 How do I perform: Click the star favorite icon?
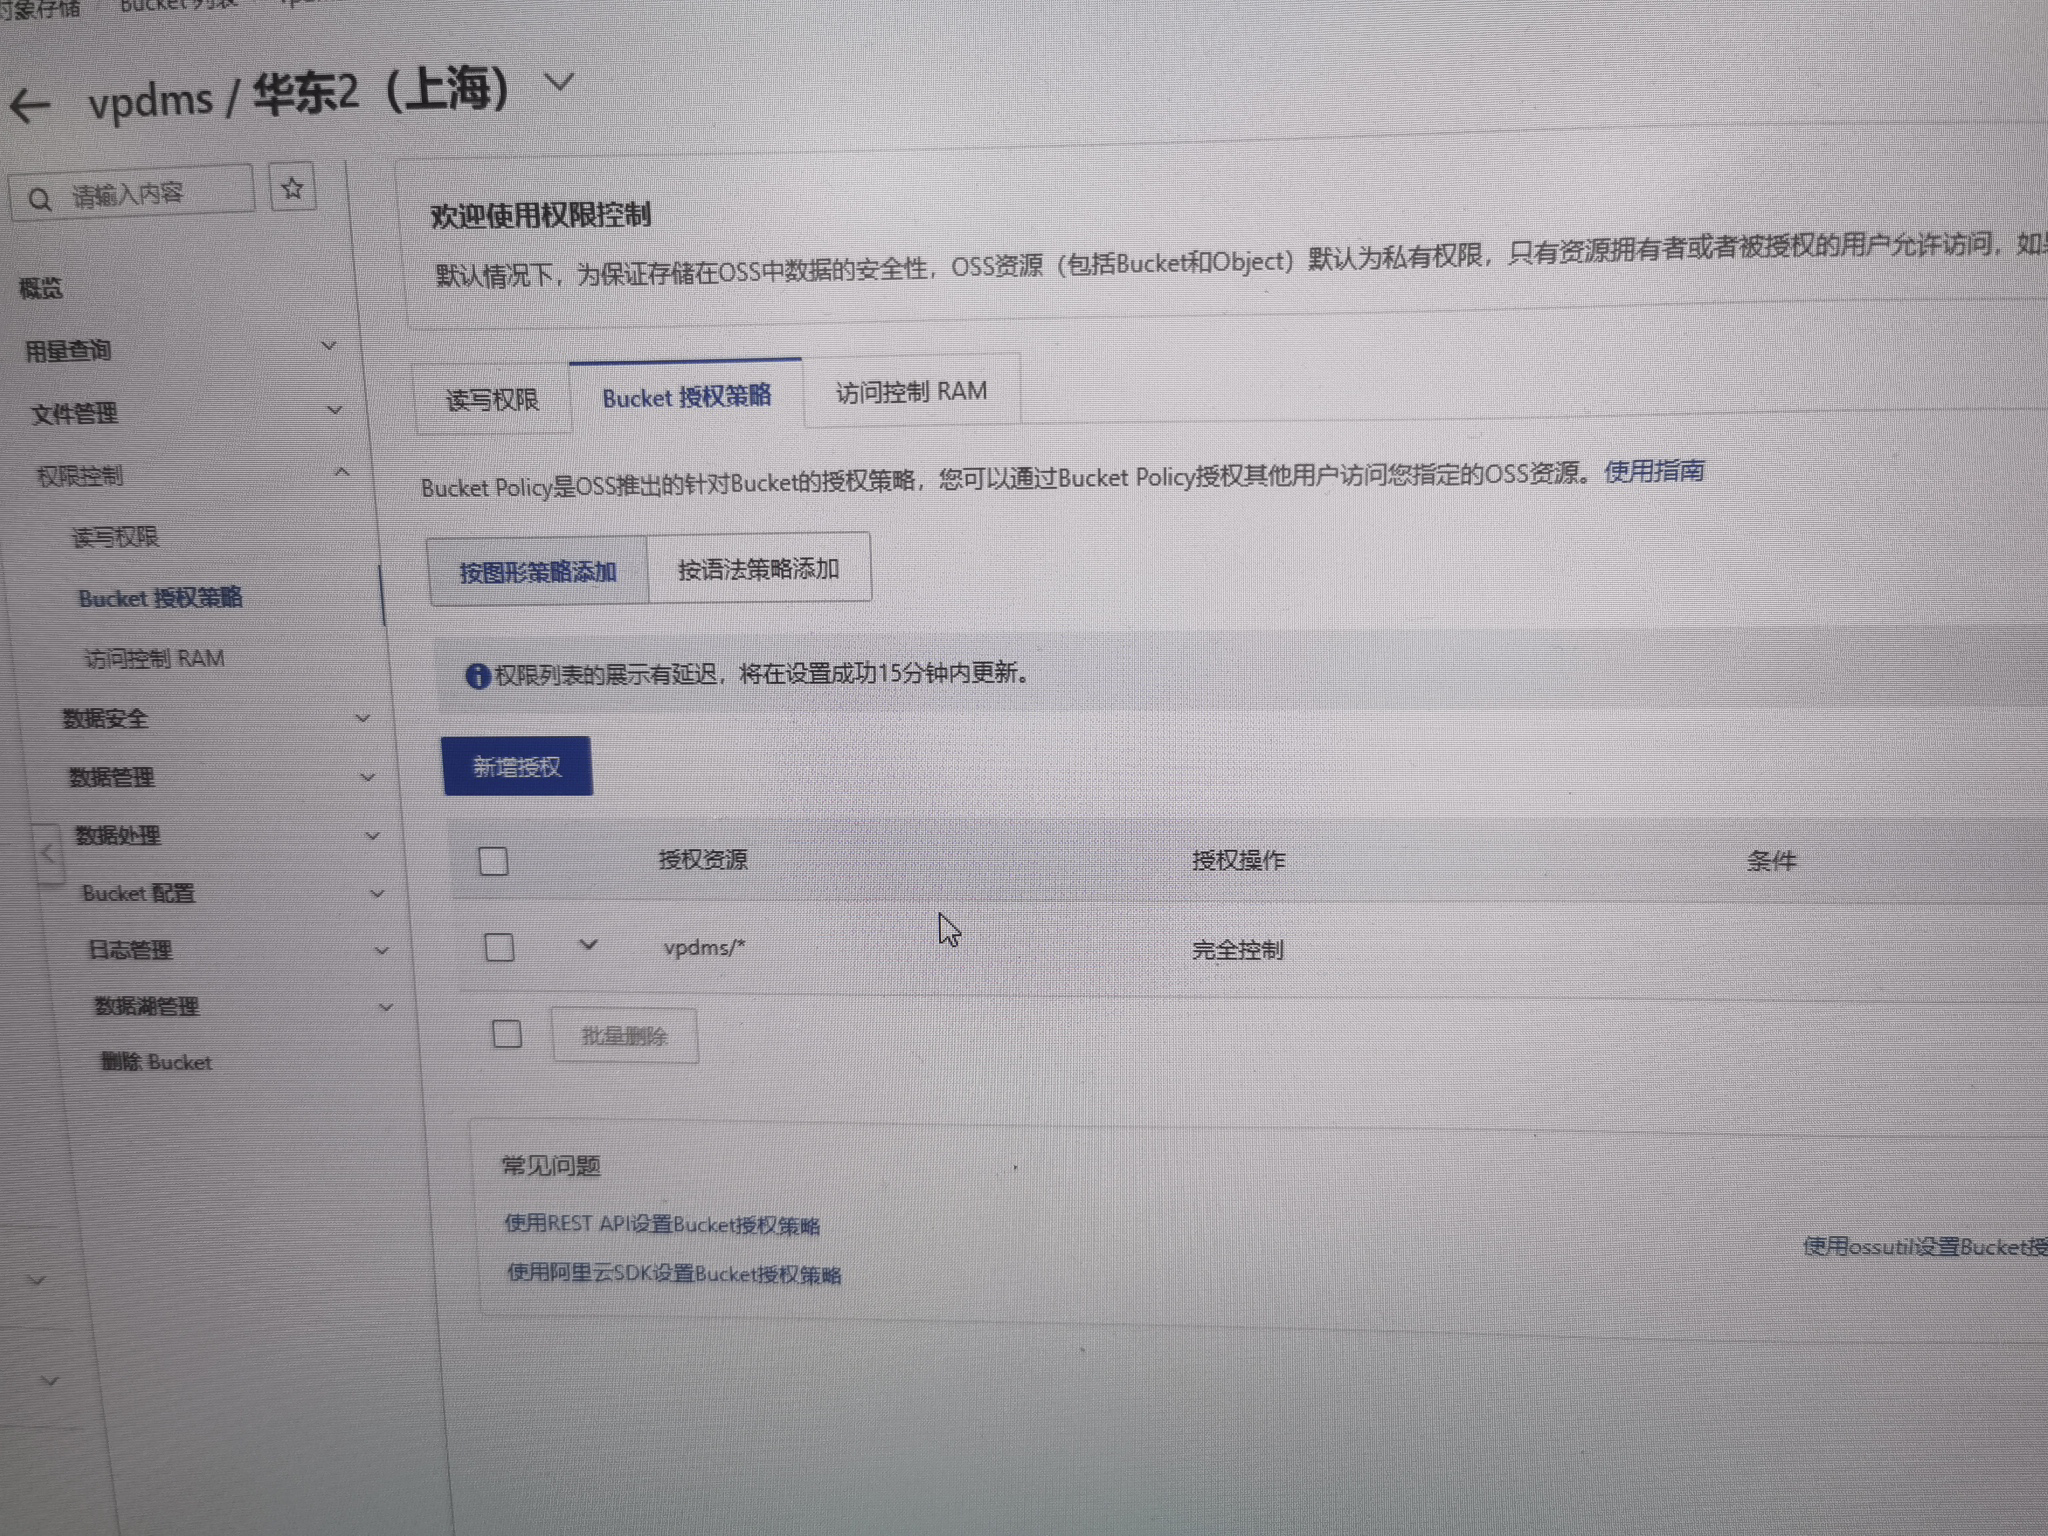[292, 188]
